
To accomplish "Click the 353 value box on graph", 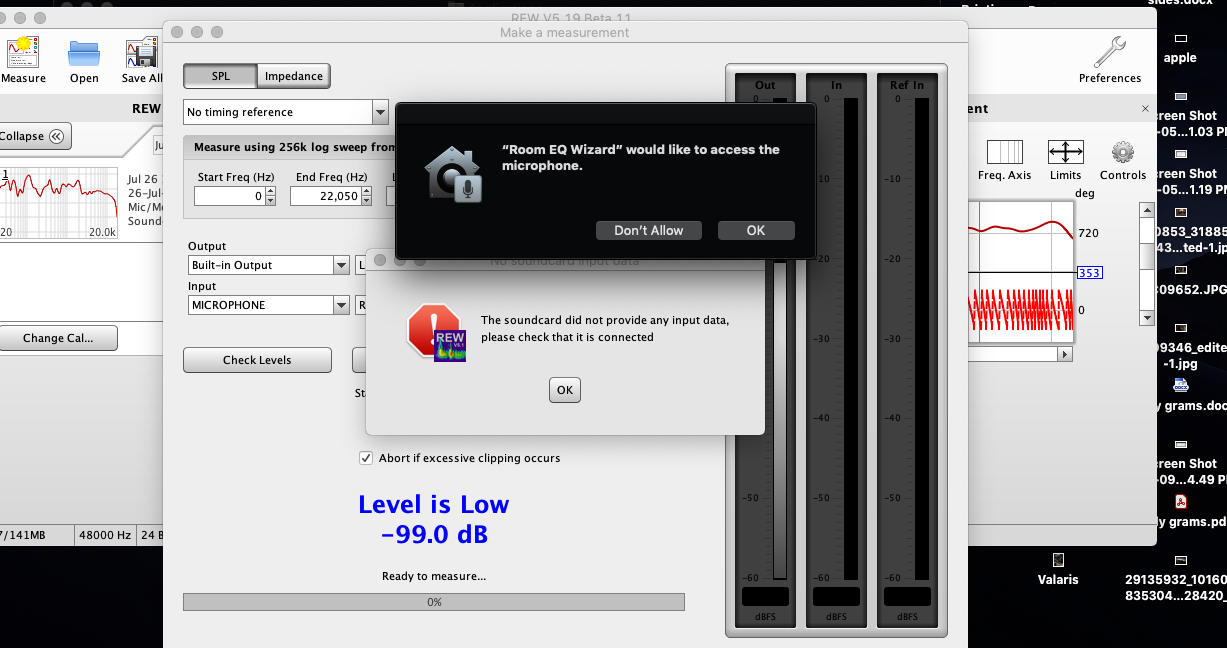I will pyautogui.click(x=1089, y=273).
